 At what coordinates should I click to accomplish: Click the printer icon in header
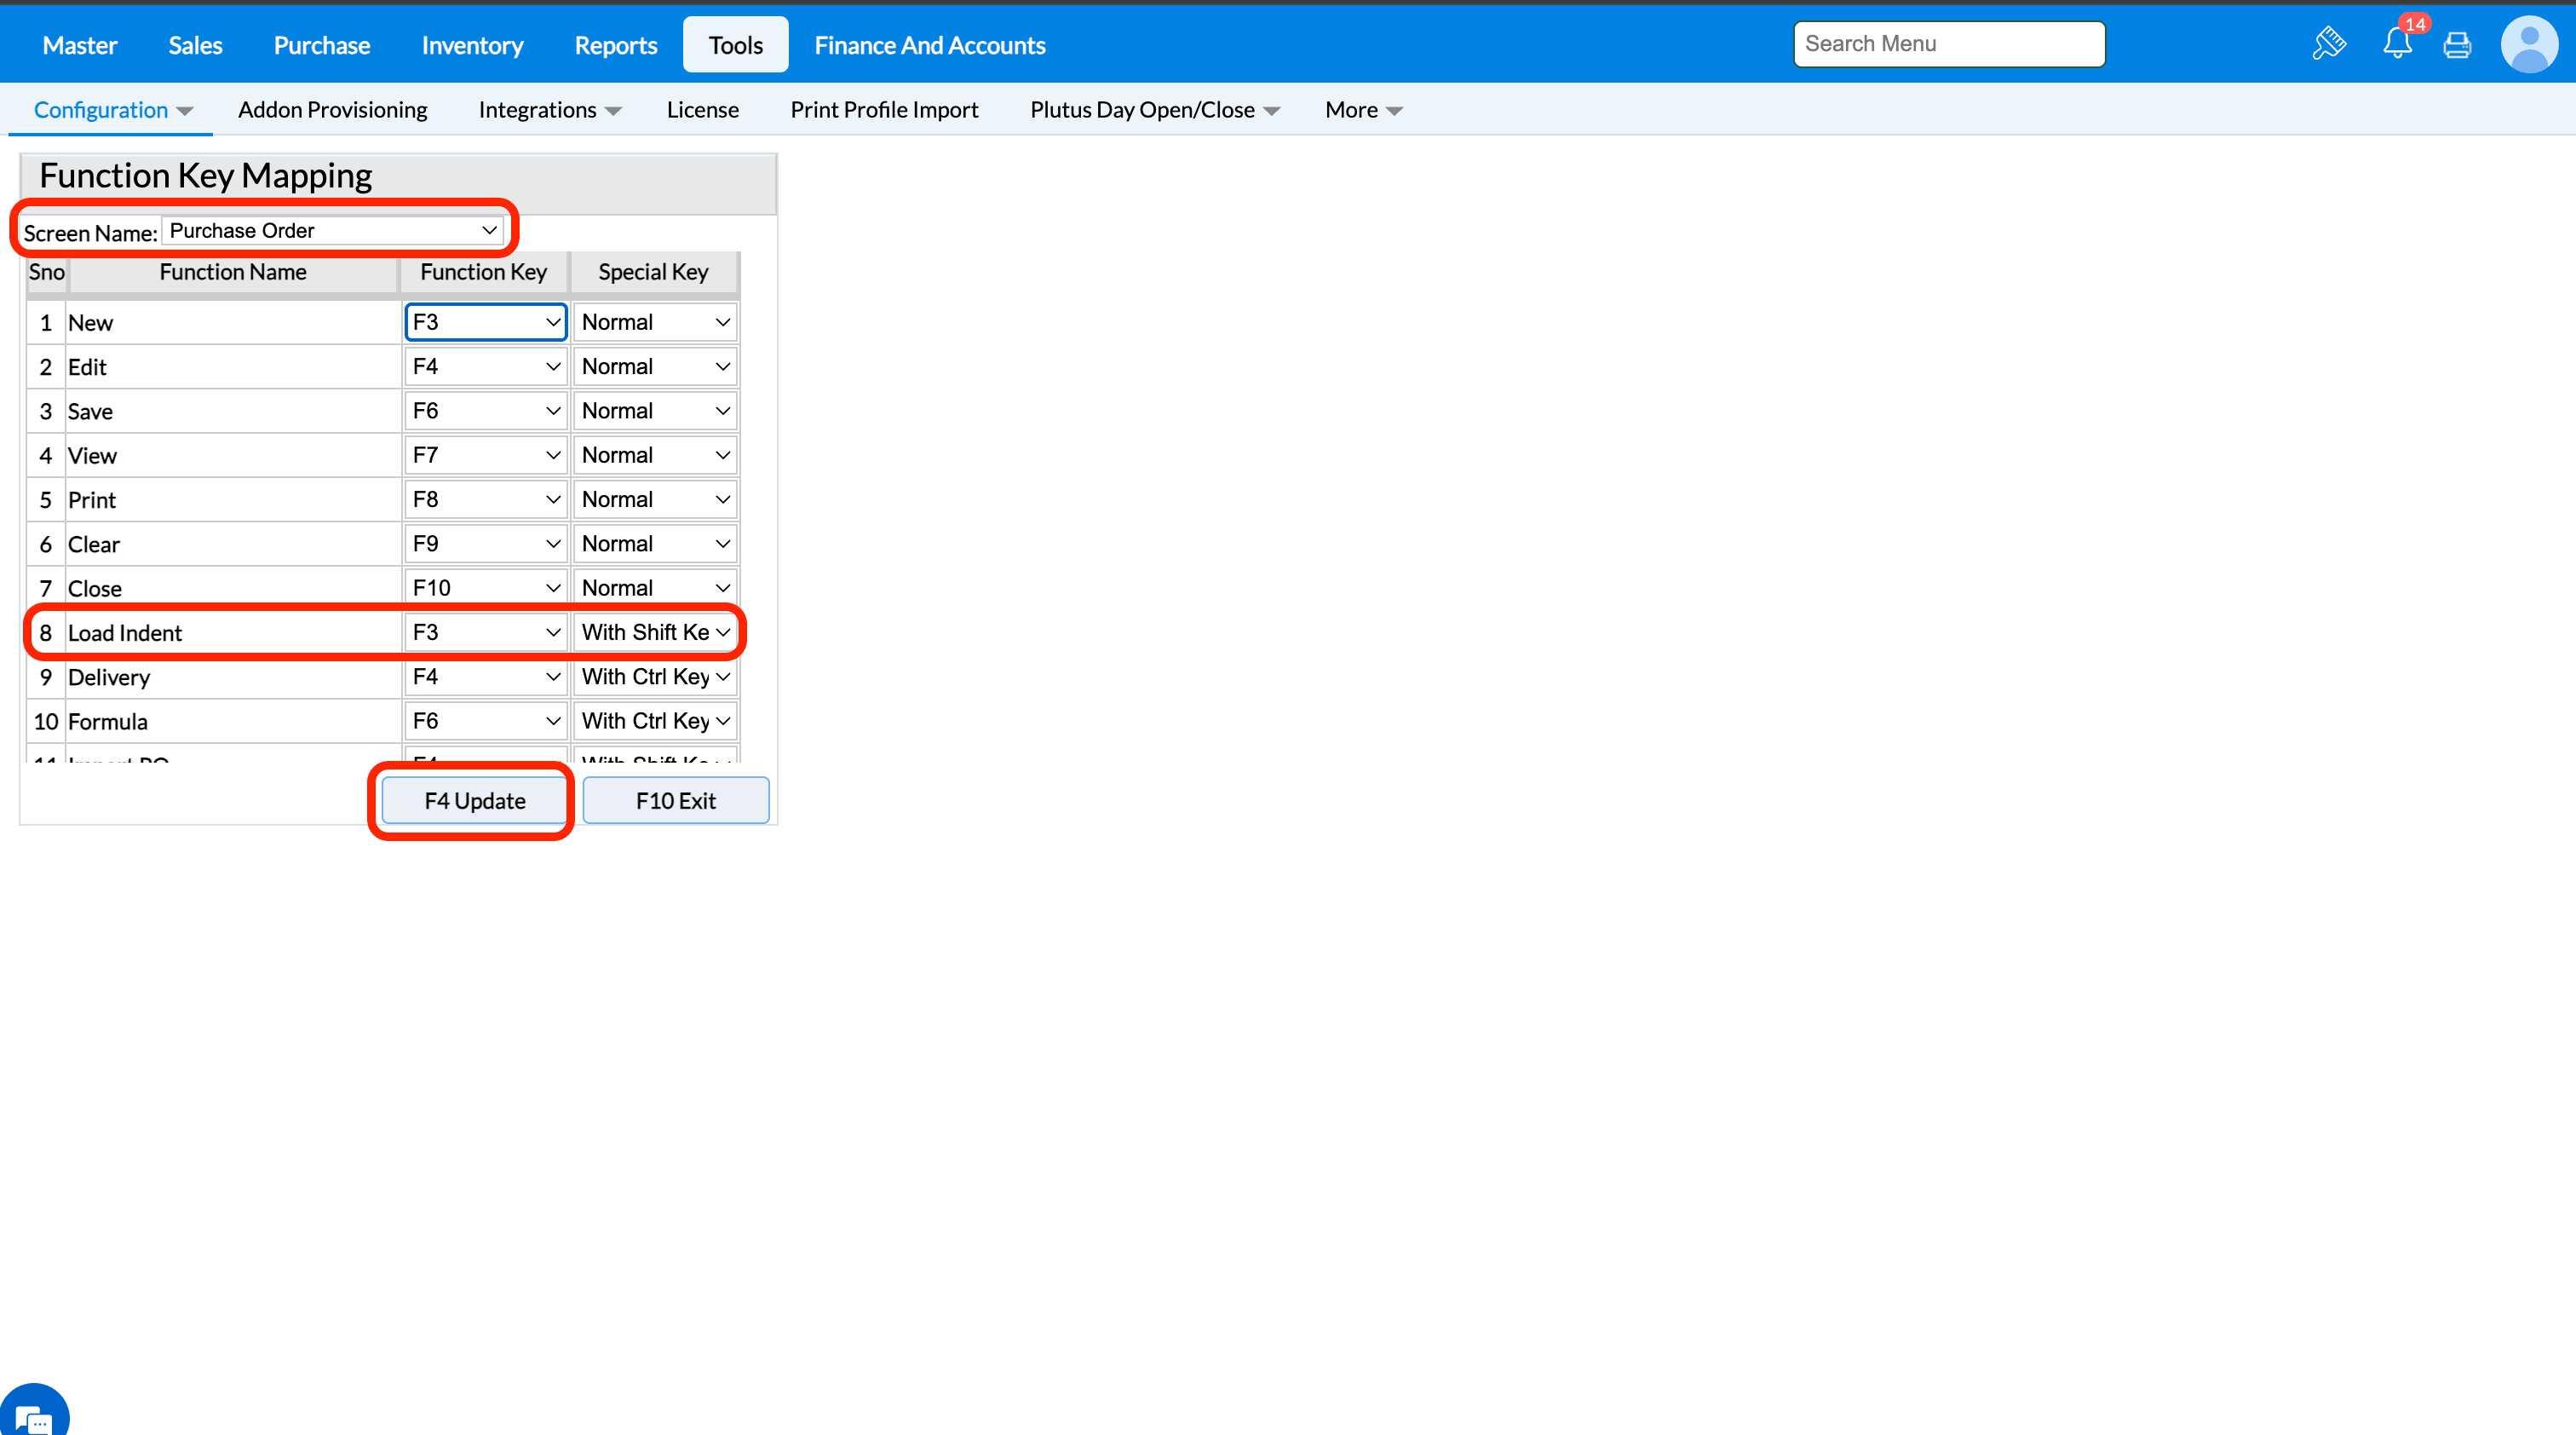click(2457, 45)
